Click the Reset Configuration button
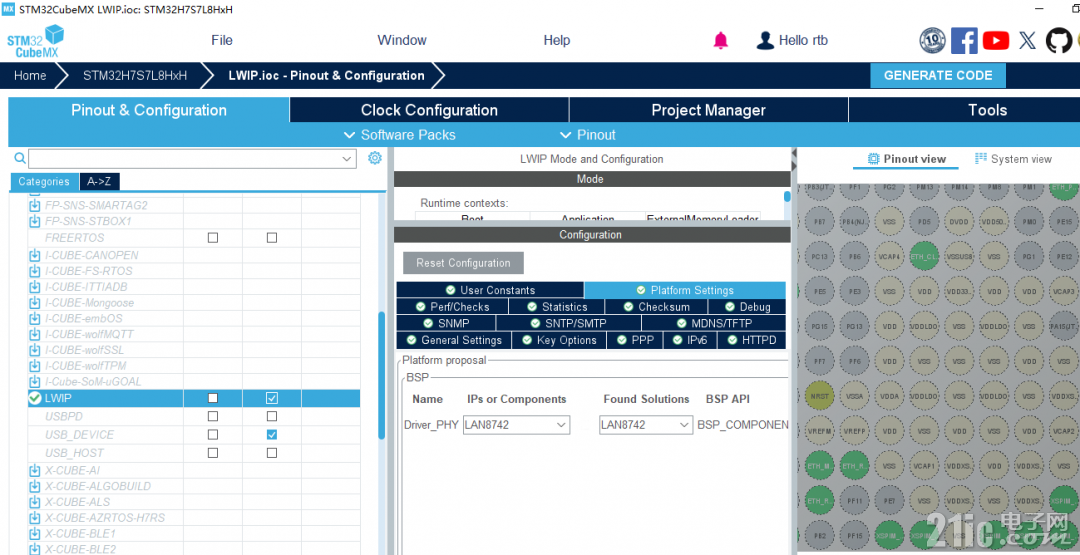Viewport: 1080px width, 555px height. (x=464, y=263)
